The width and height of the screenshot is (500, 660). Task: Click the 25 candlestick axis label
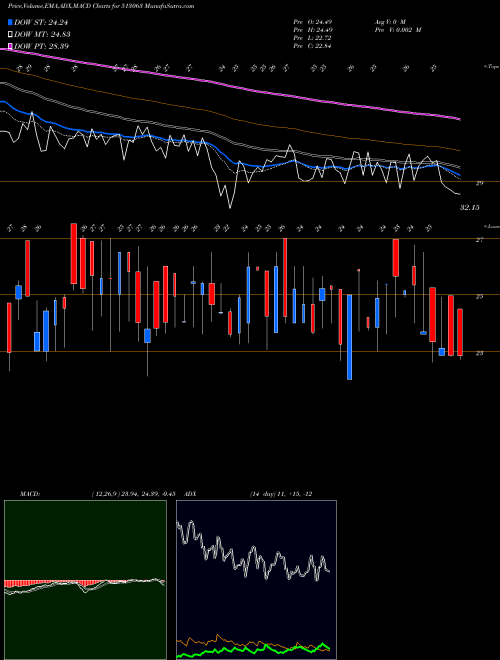point(479,296)
